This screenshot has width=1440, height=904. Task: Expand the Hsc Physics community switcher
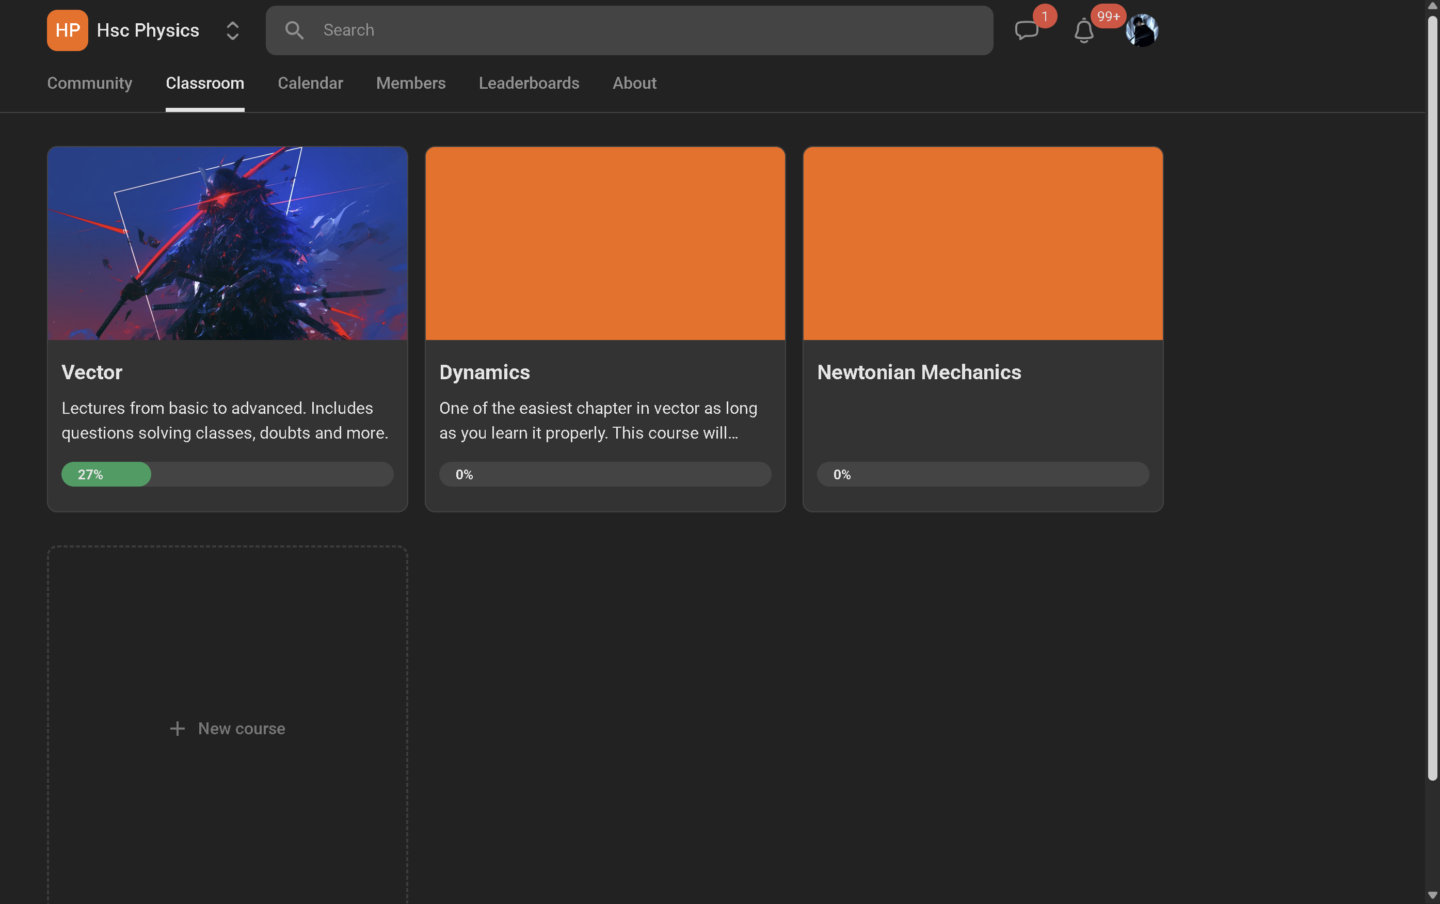(x=232, y=31)
